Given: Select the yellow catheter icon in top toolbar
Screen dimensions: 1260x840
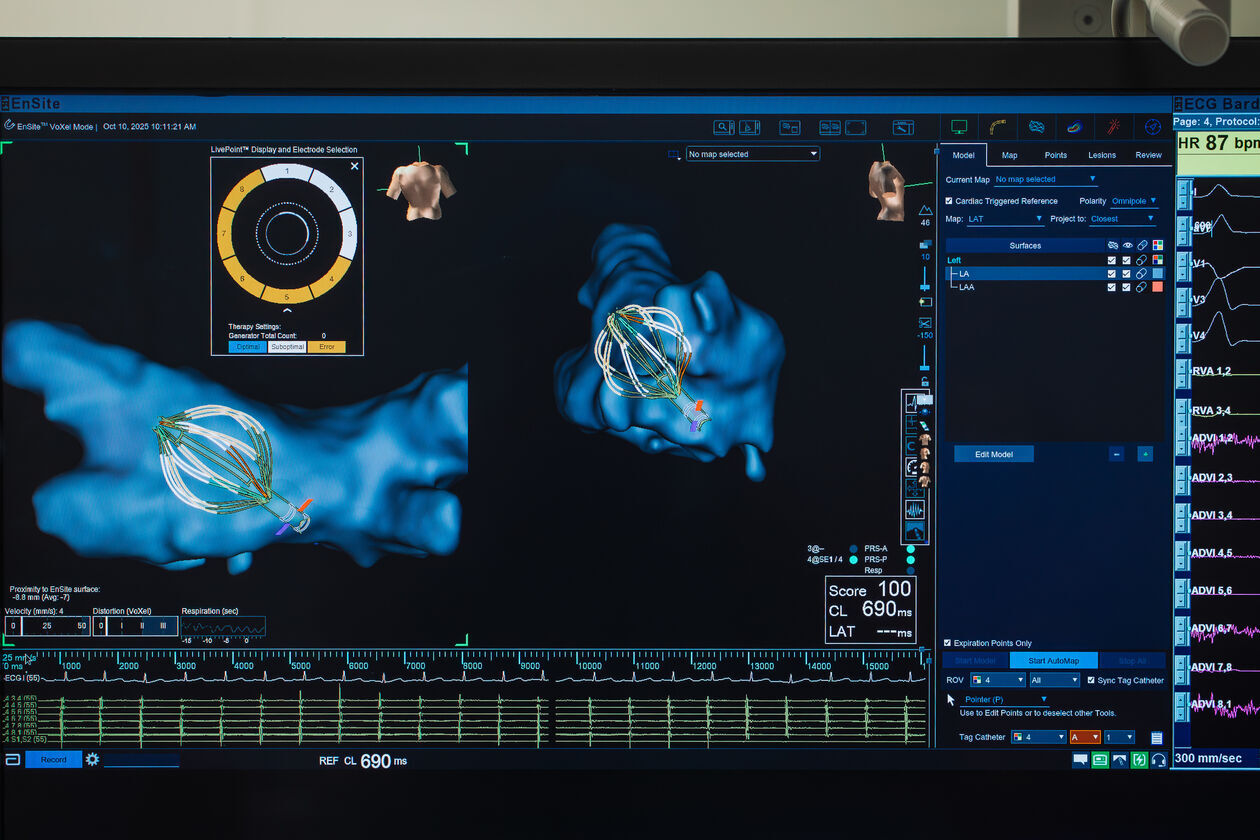Looking at the screenshot, I should [997, 127].
